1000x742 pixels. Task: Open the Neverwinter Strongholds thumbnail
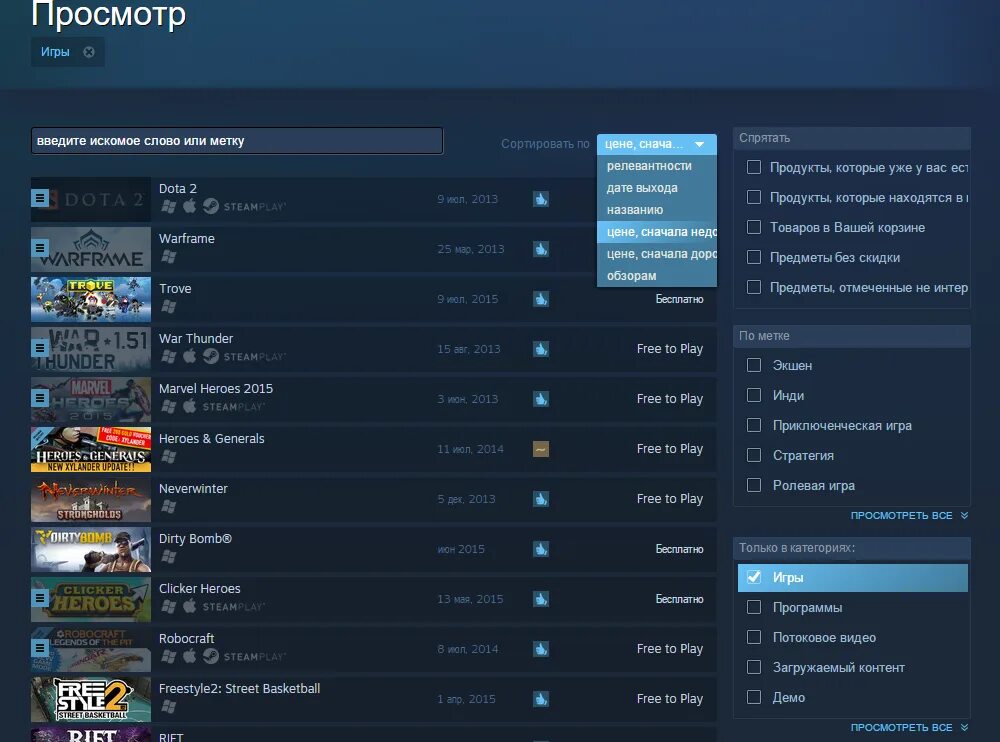(x=91, y=499)
